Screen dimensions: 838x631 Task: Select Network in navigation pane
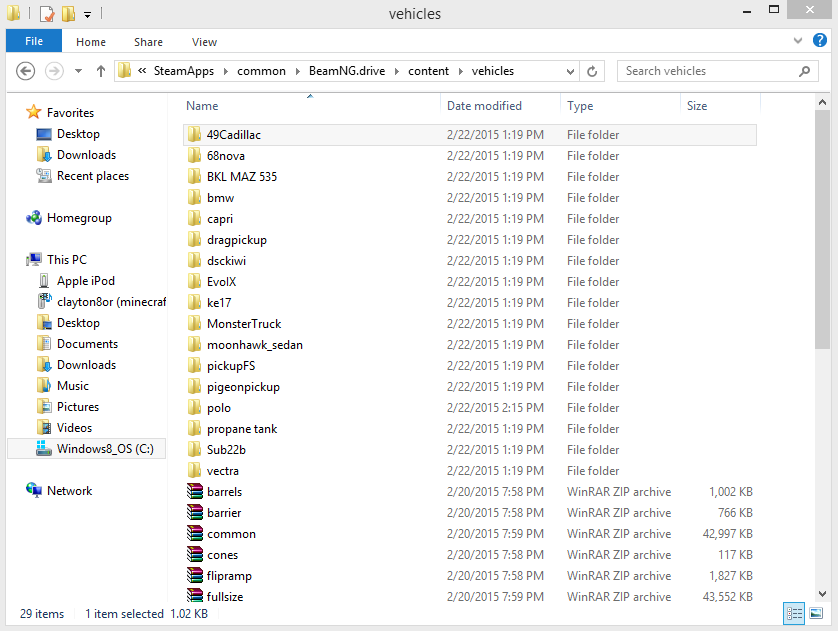click(x=69, y=490)
